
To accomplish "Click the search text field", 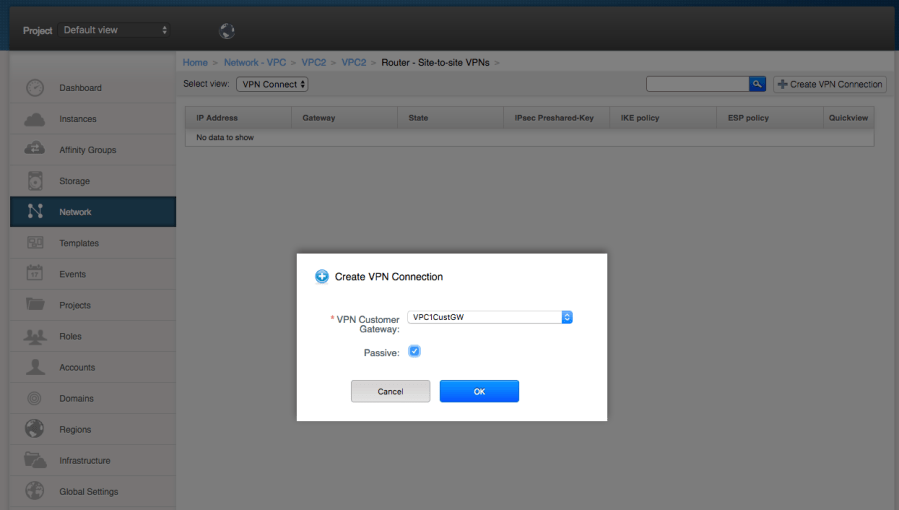I will [x=697, y=84].
